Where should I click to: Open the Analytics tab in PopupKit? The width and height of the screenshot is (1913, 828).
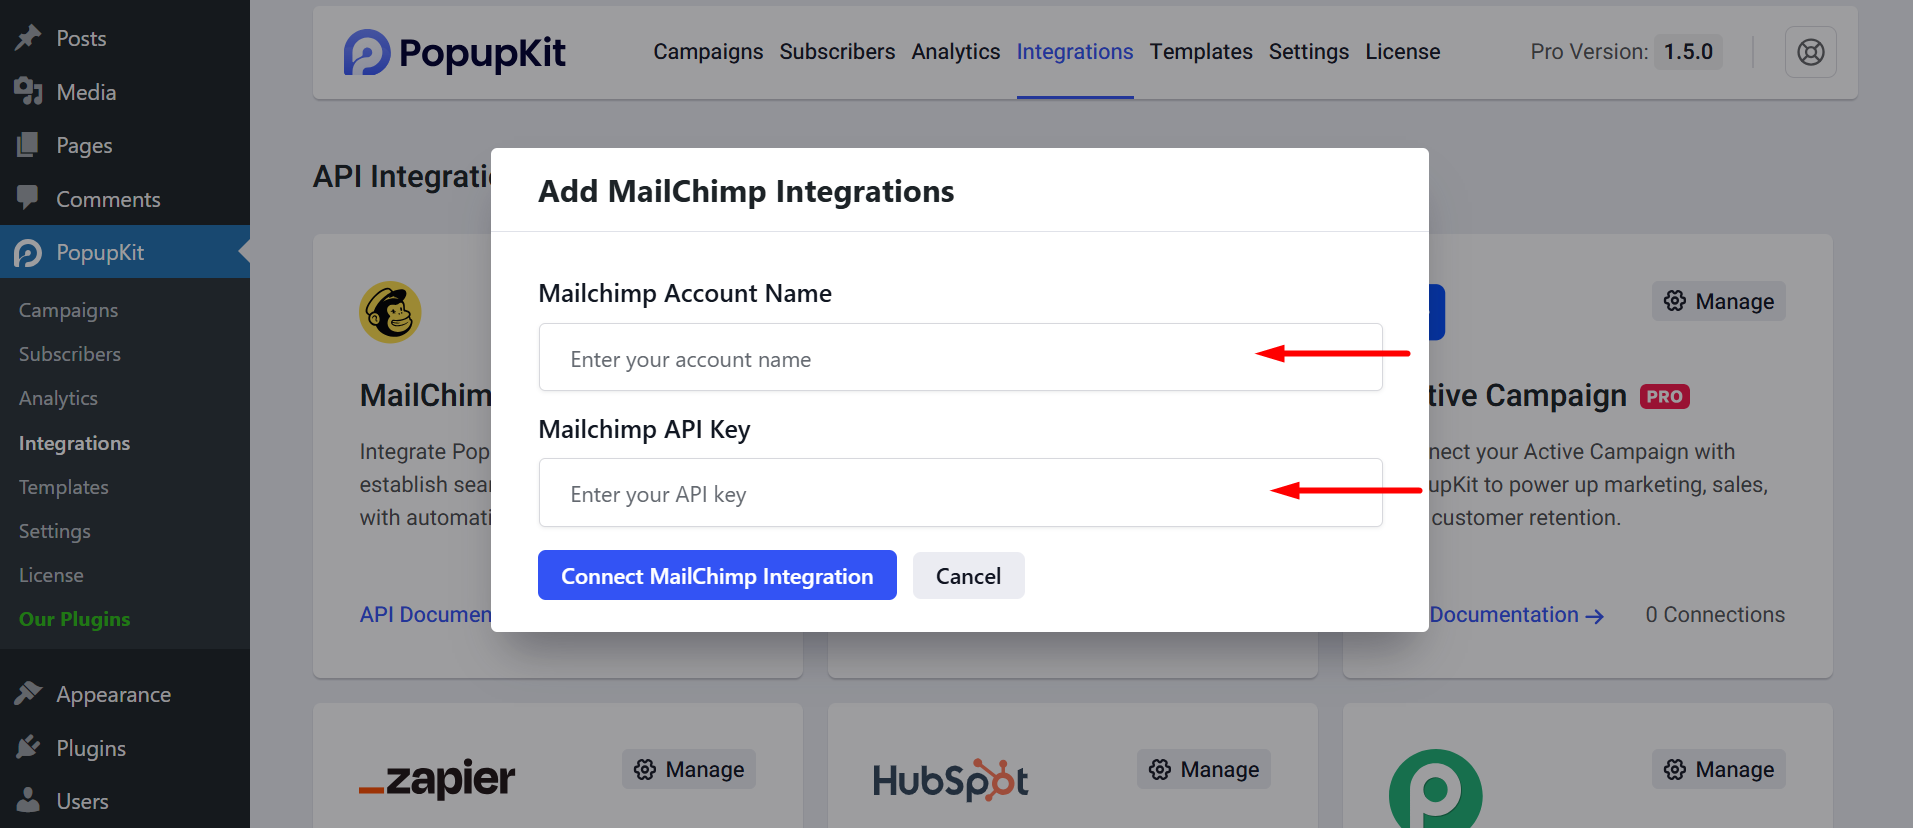954,51
